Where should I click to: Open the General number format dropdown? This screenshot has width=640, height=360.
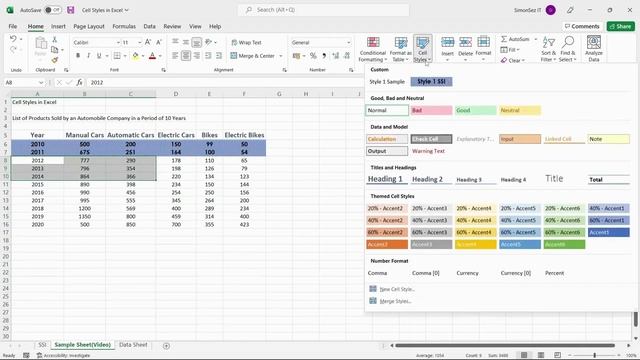coord(349,42)
